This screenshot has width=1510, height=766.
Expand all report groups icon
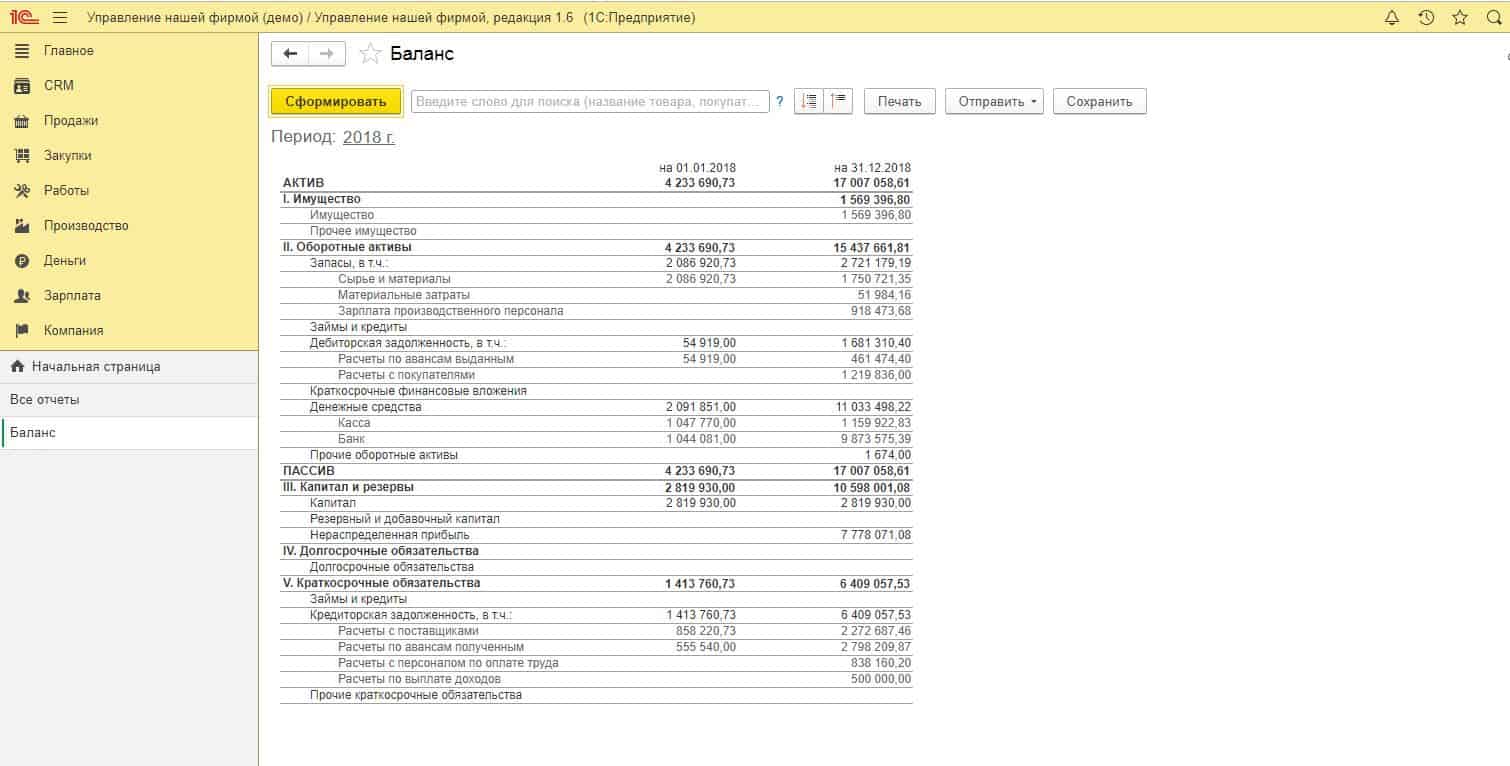[x=809, y=101]
